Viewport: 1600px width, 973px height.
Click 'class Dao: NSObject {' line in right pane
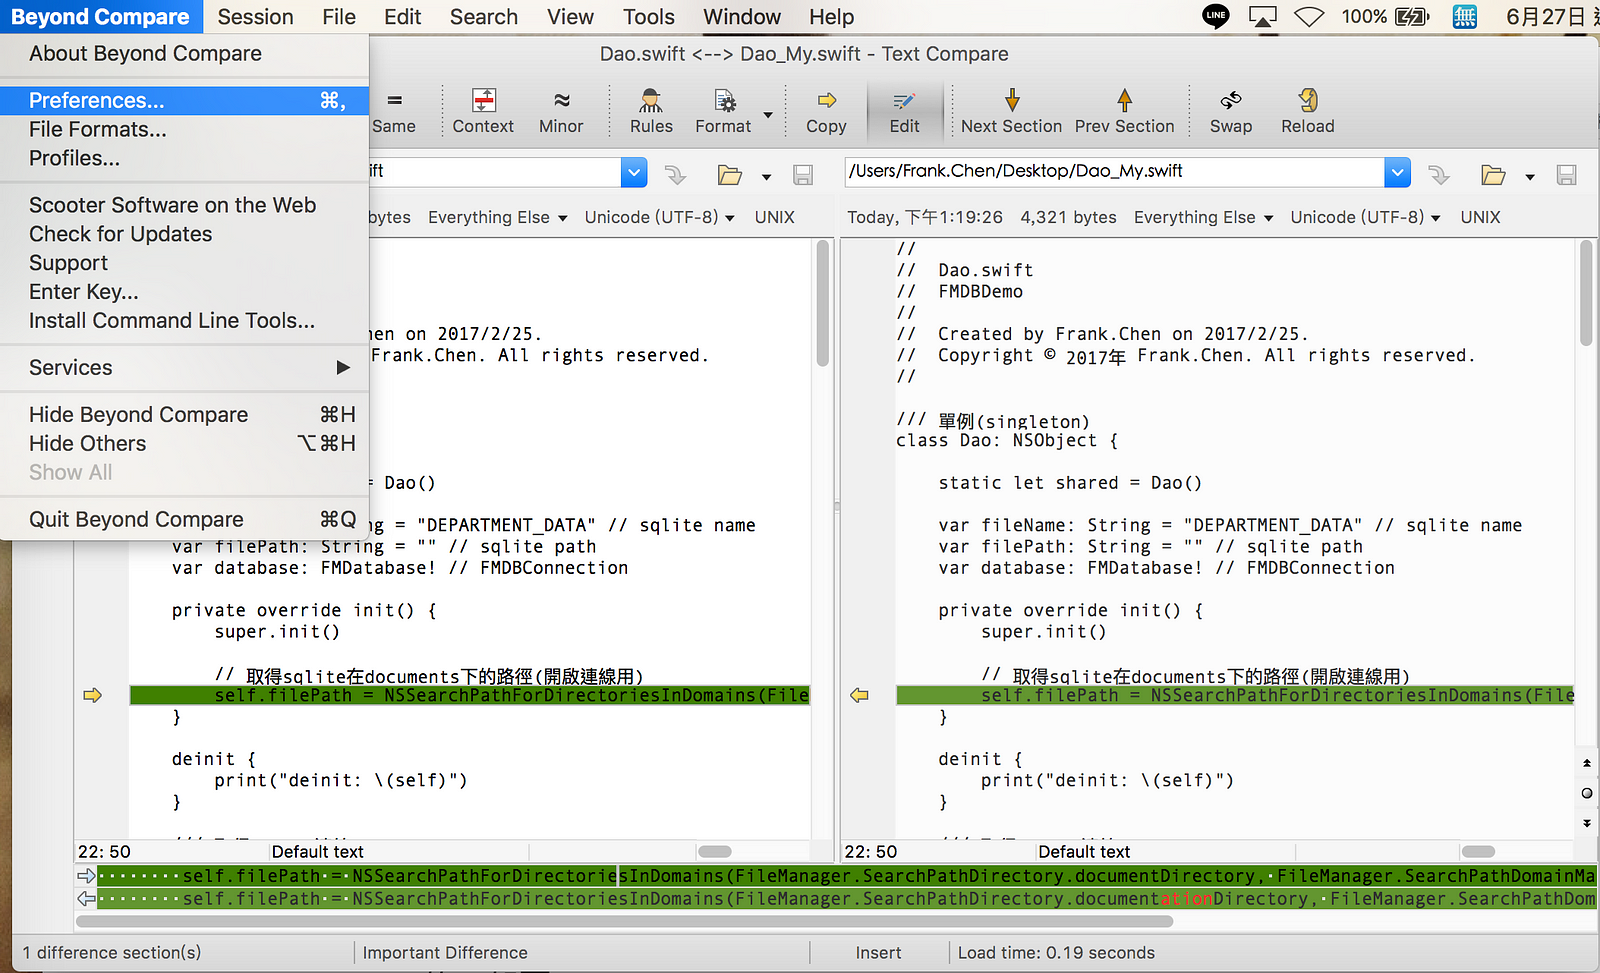[x=1007, y=440]
